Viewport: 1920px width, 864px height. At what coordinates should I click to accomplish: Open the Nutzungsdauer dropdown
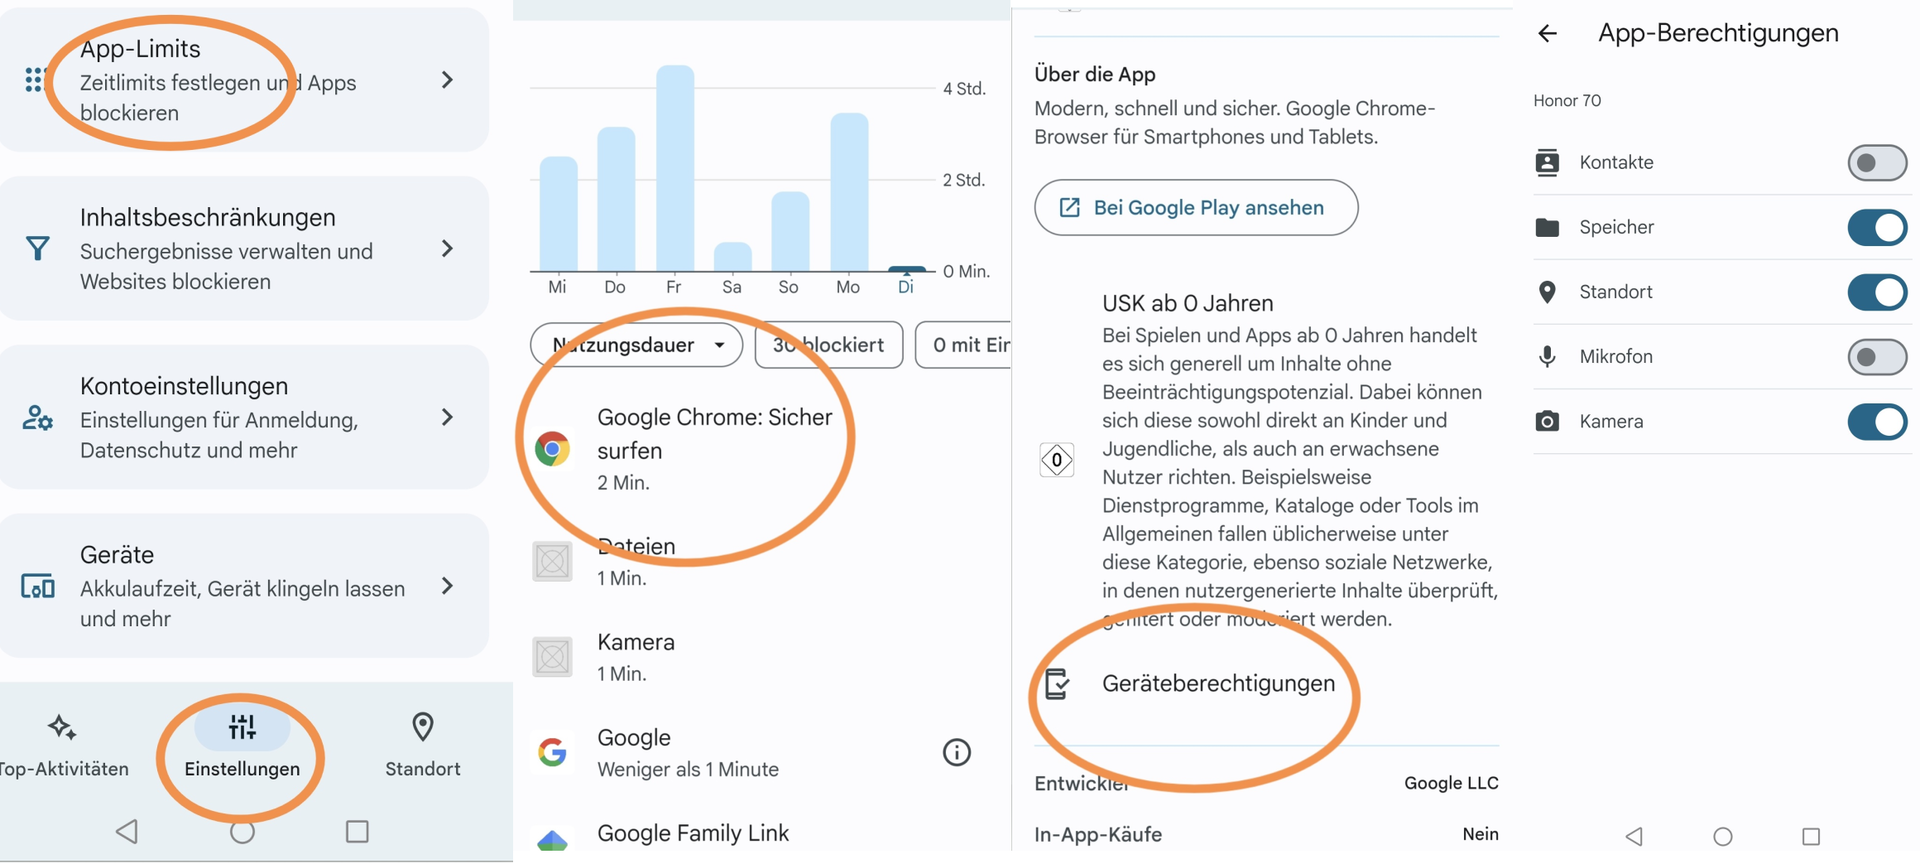point(637,345)
